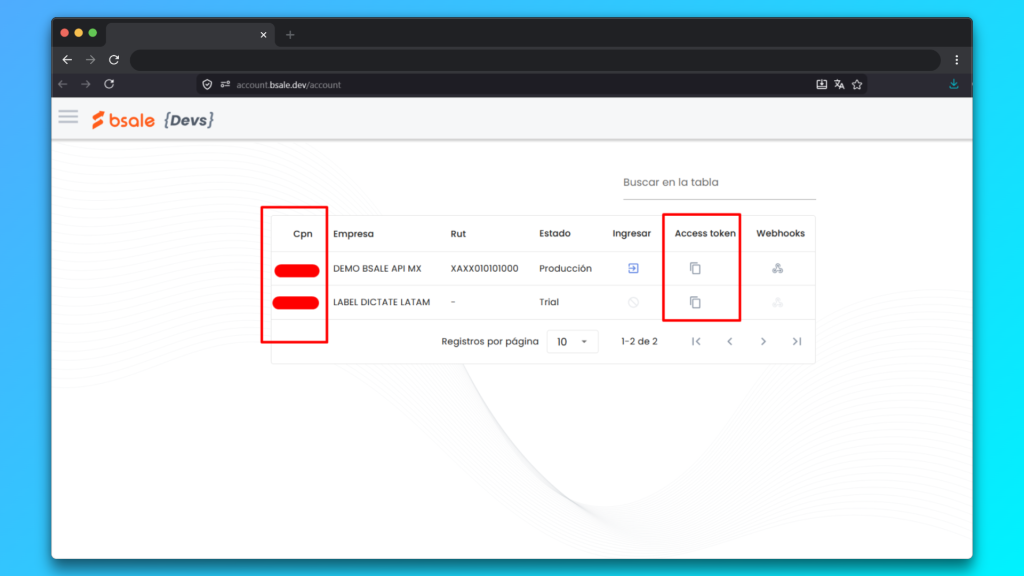The height and width of the screenshot is (576, 1024).
Task: Copy access token for DEMO BSALE API MX
Action: [695, 268]
